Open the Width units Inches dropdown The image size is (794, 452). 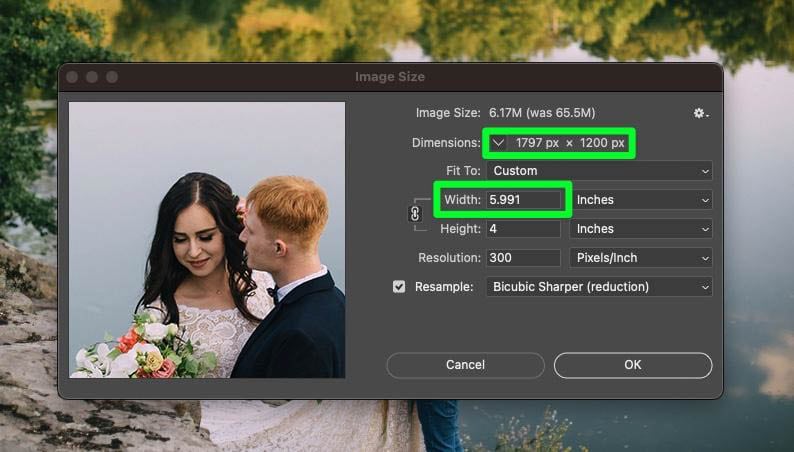coord(641,200)
